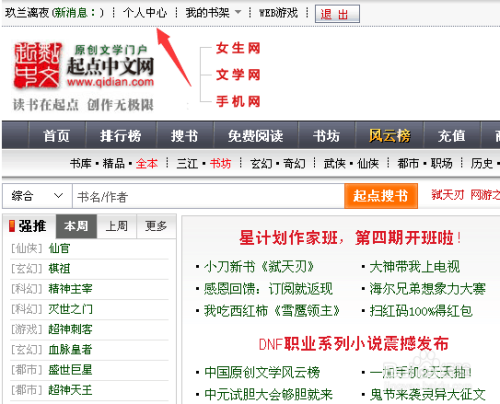Open the 新消息 new messages link
Screen dimensions: 500x404
[75, 13]
